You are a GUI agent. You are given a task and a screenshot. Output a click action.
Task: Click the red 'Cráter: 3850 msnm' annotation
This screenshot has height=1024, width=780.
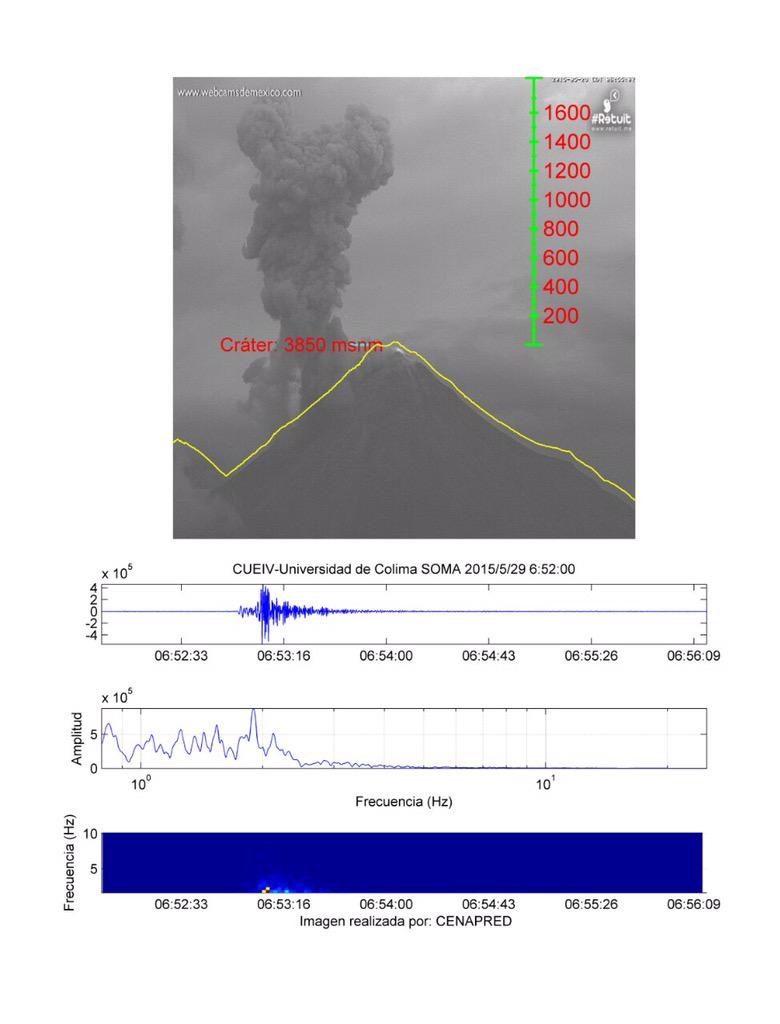coord(301,345)
